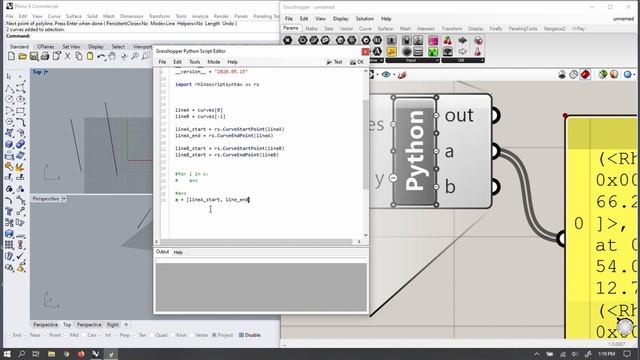Toggle the End osnap checkbox
This screenshot has height=360, width=640.
[x=9, y=335]
